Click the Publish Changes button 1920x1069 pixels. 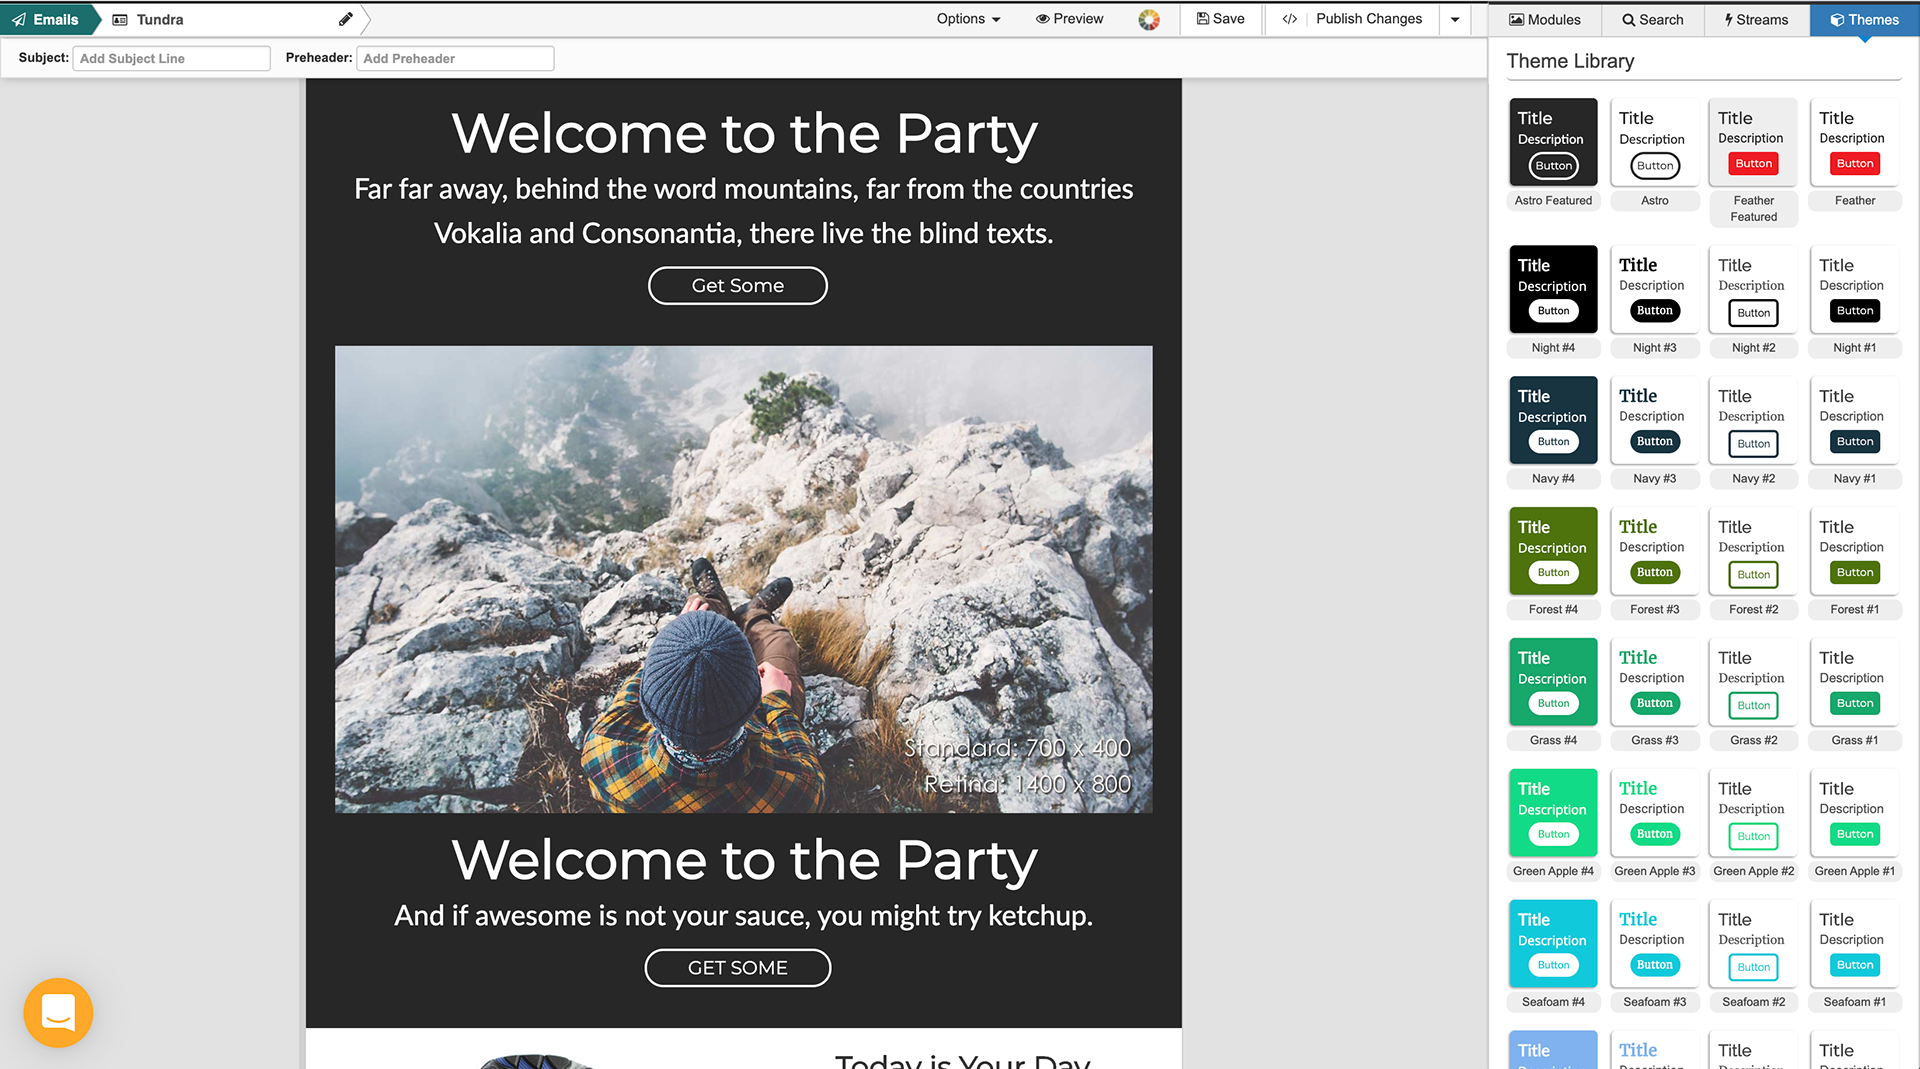[1368, 19]
